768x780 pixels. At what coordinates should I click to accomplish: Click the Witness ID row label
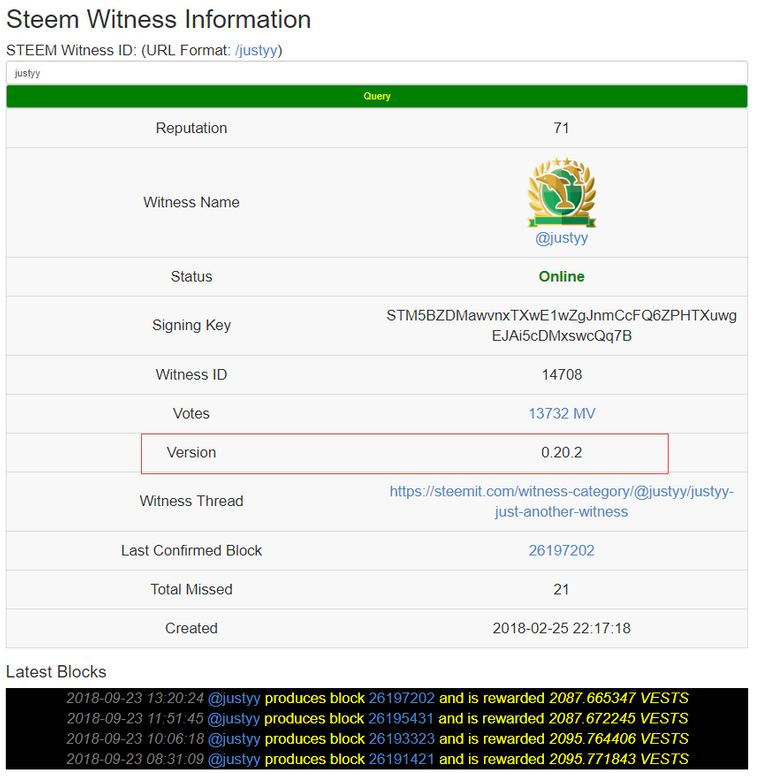(192, 375)
